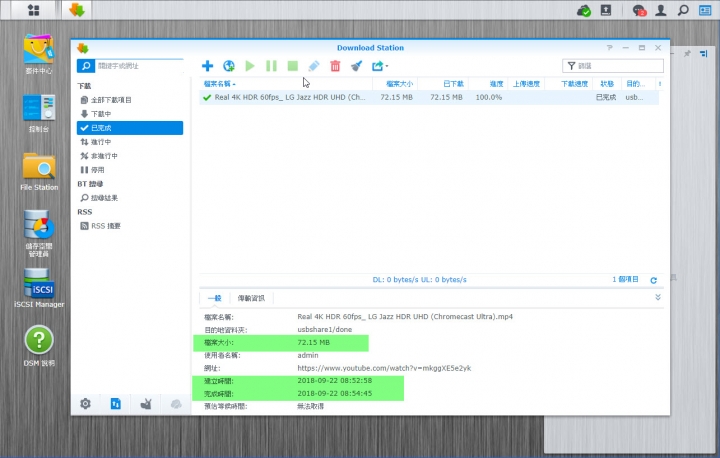
Task: Open the Download Station help question mark
Action: tap(609, 48)
